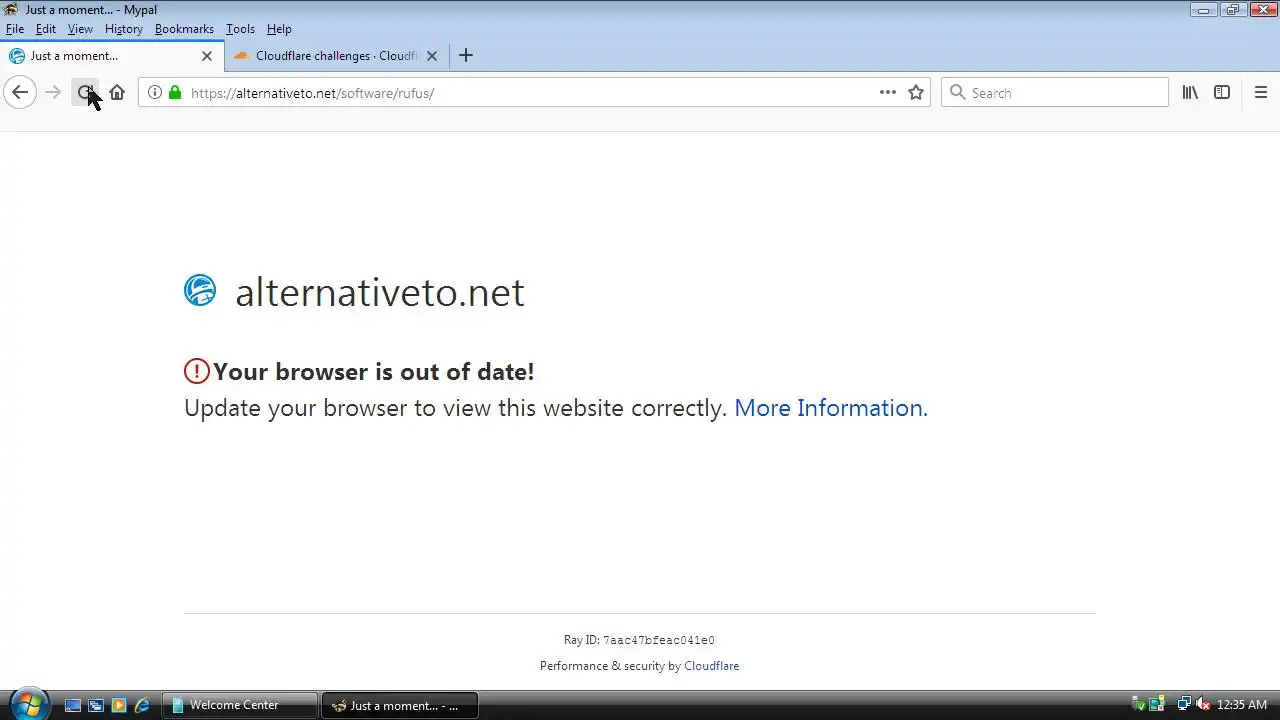
Task: Open the Tools menu
Action: pos(240,29)
